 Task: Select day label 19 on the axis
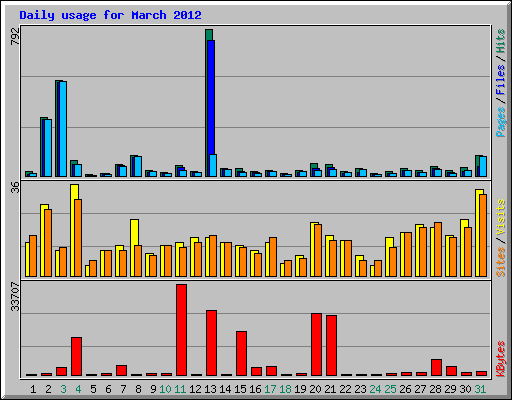pos(300,389)
